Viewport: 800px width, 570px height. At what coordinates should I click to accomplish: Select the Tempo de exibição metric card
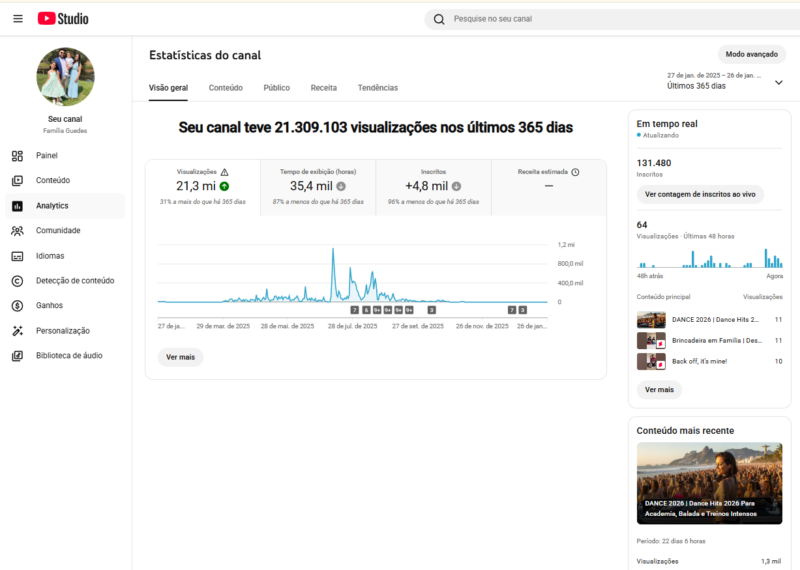coord(318,187)
